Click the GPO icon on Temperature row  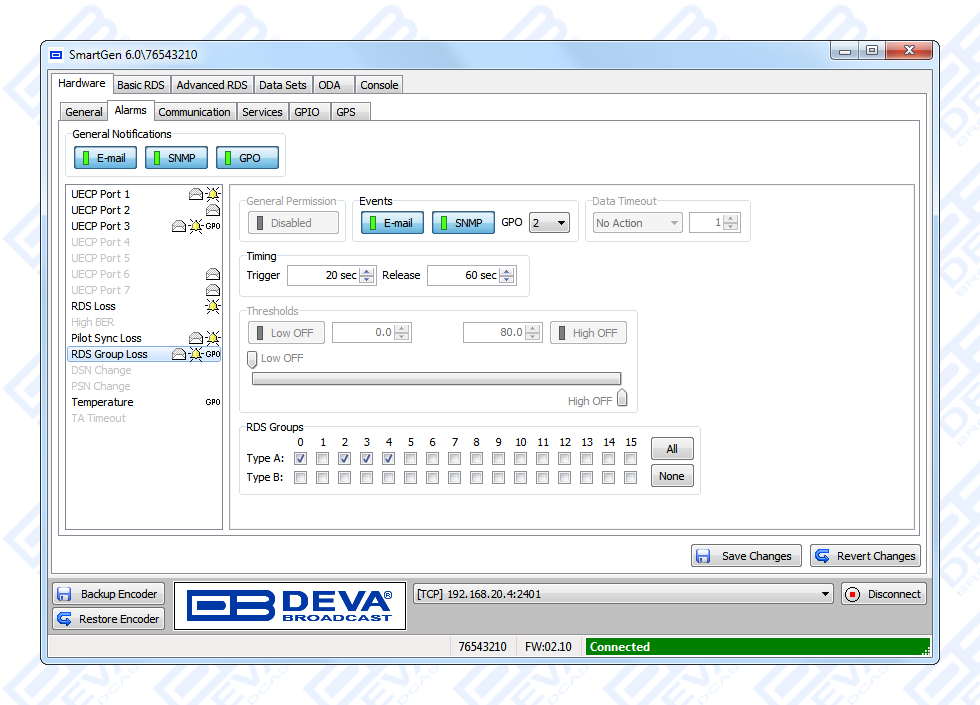[212, 402]
